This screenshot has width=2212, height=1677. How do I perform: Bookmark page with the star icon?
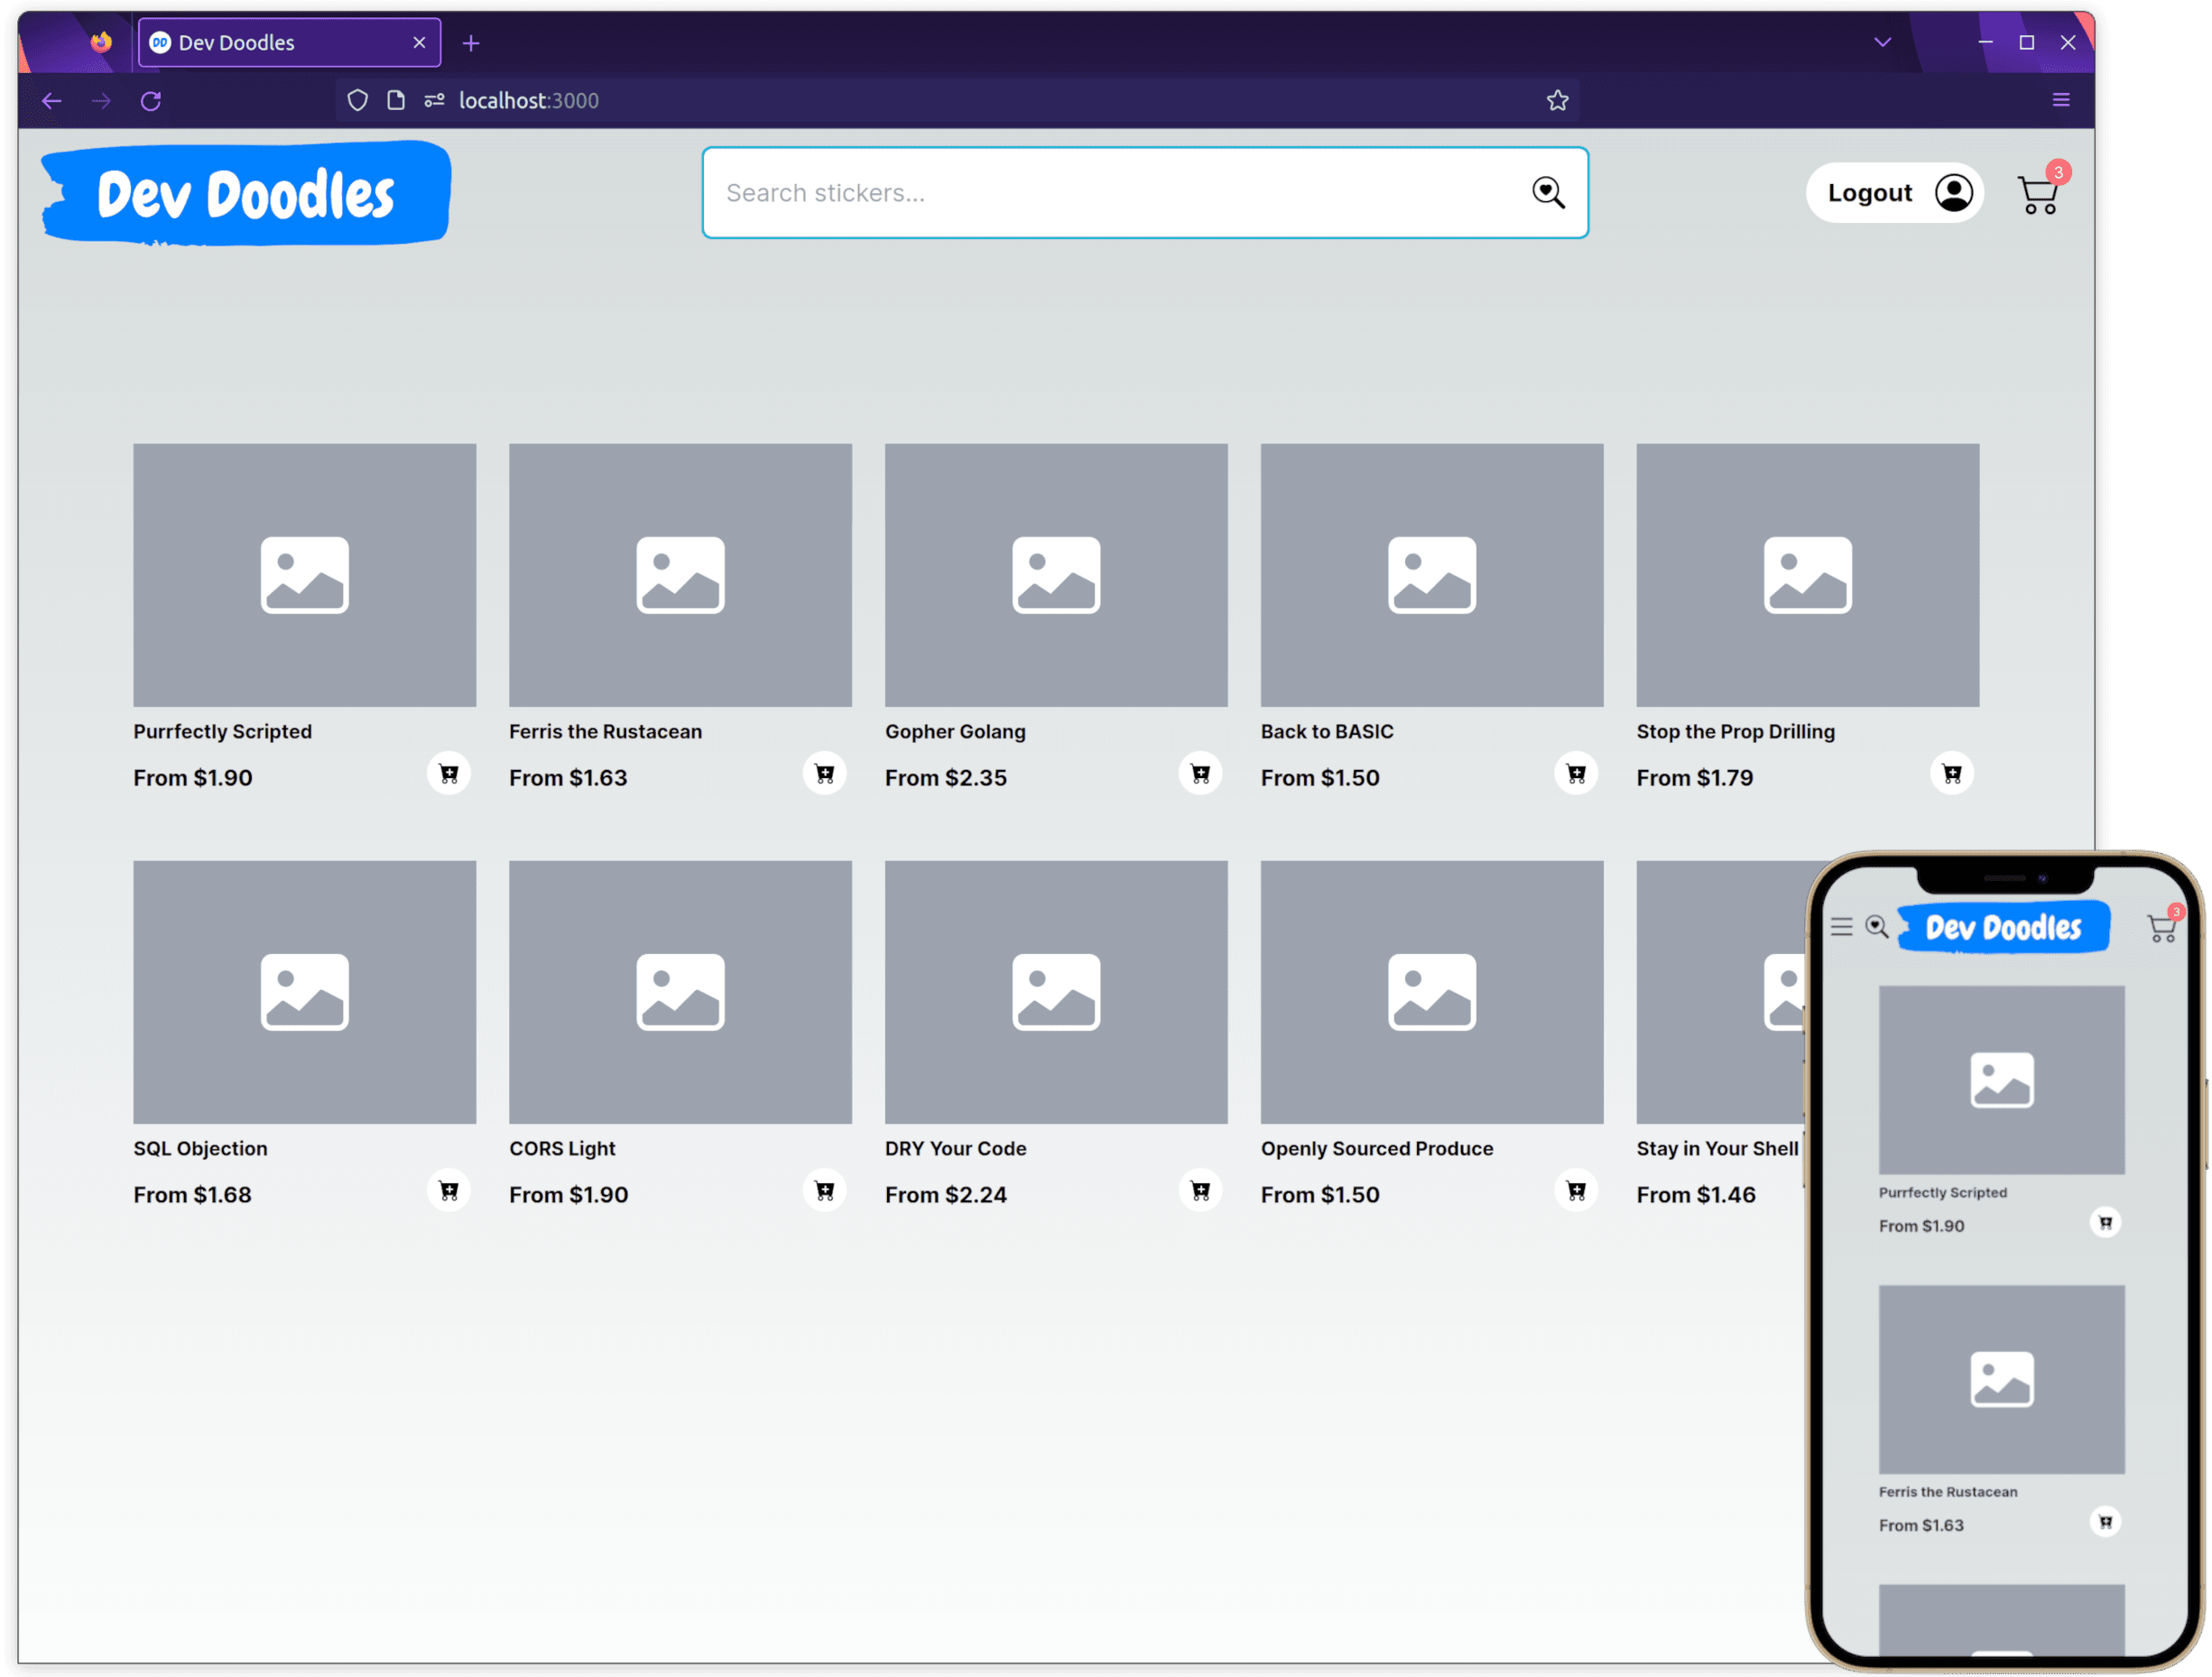pyautogui.click(x=1557, y=100)
